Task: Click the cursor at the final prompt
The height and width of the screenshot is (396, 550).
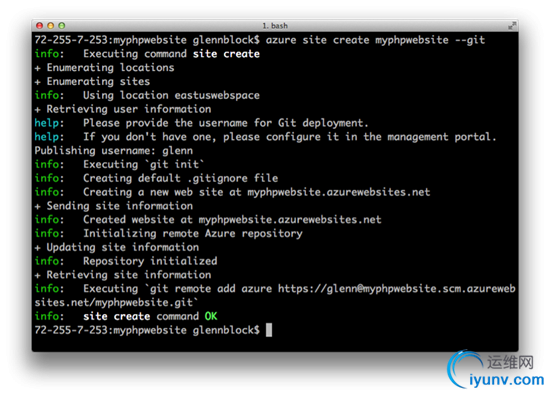Action: click(269, 330)
